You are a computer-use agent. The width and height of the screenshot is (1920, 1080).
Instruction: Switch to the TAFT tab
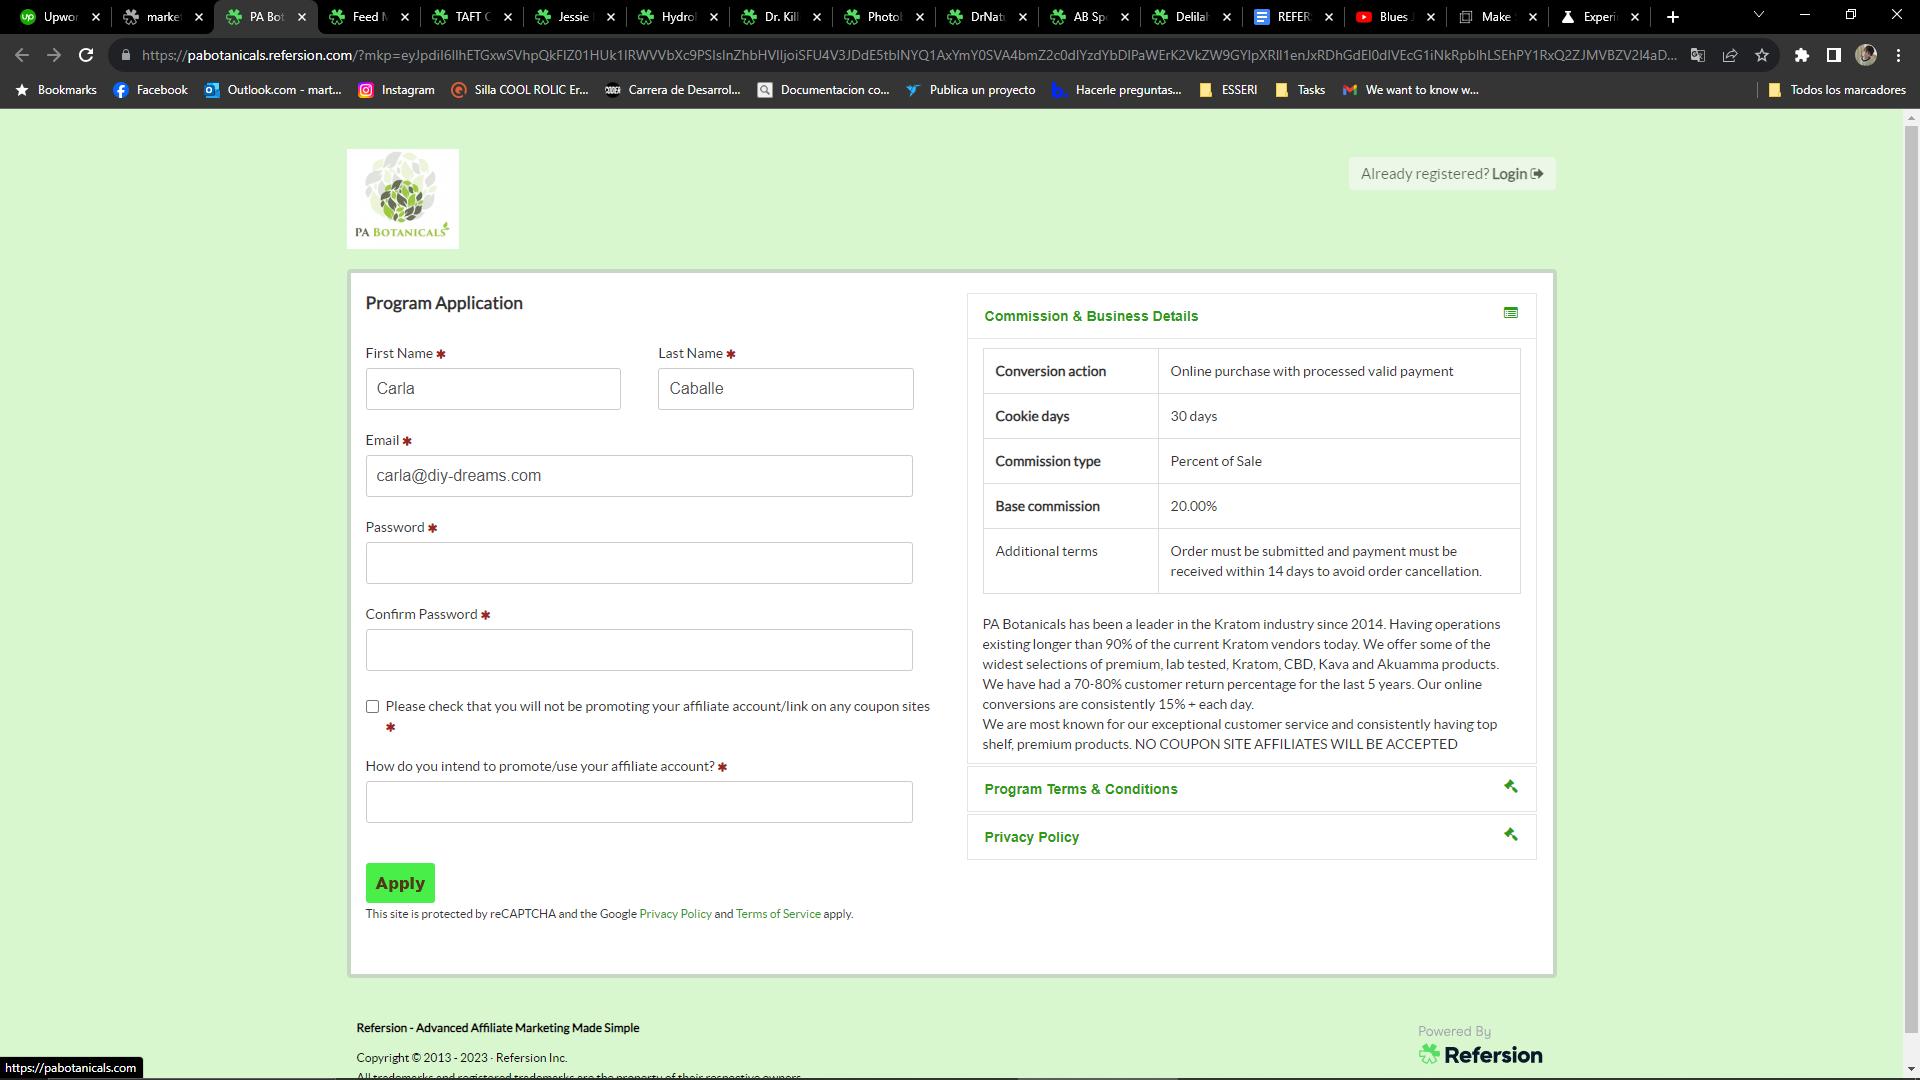[471, 17]
